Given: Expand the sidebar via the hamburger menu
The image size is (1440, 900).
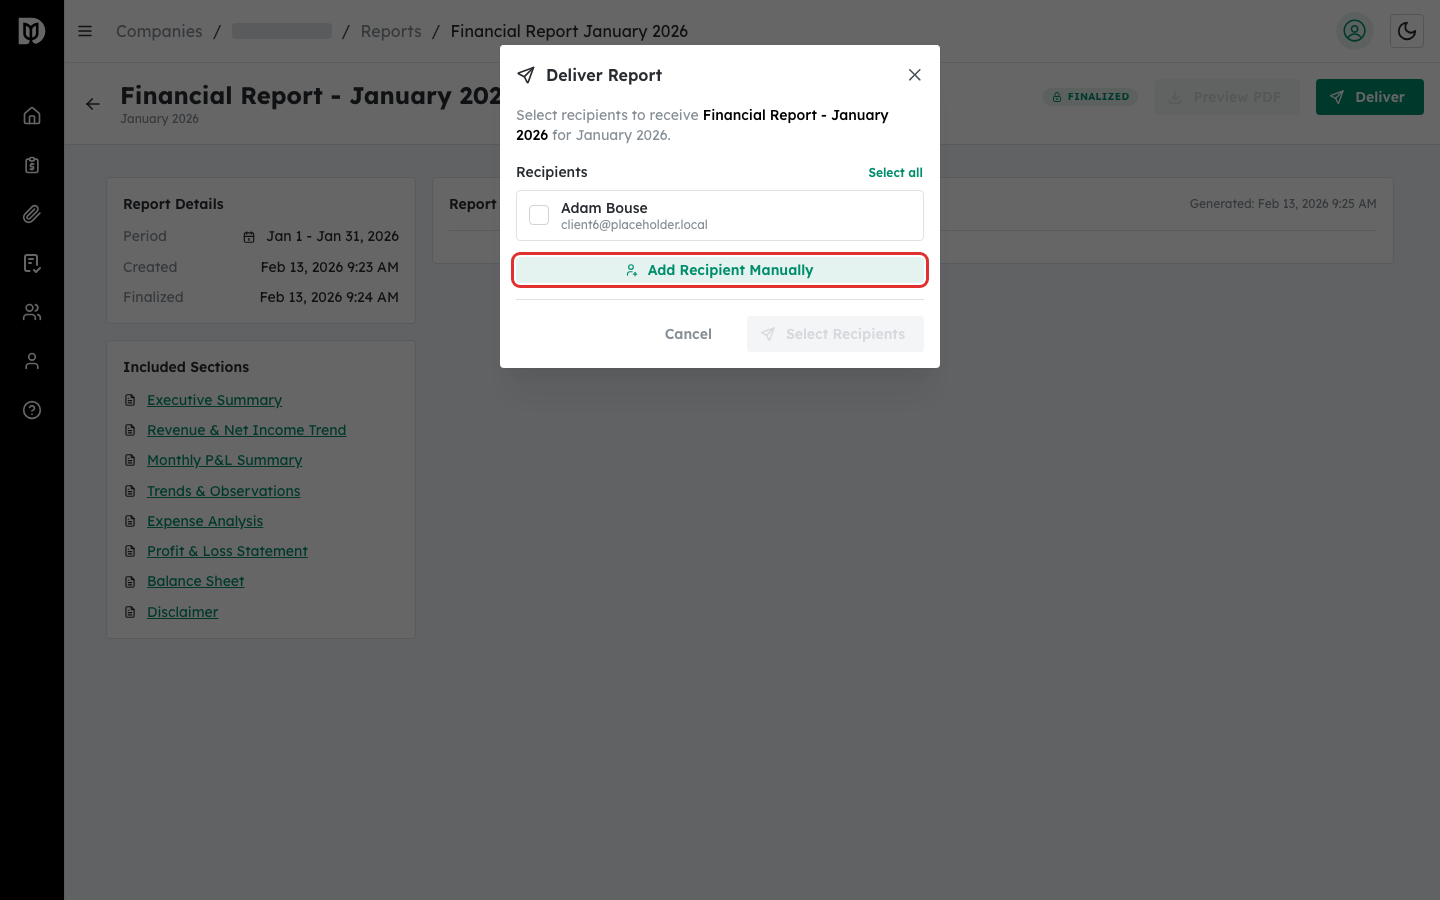Looking at the screenshot, I should click(85, 31).
